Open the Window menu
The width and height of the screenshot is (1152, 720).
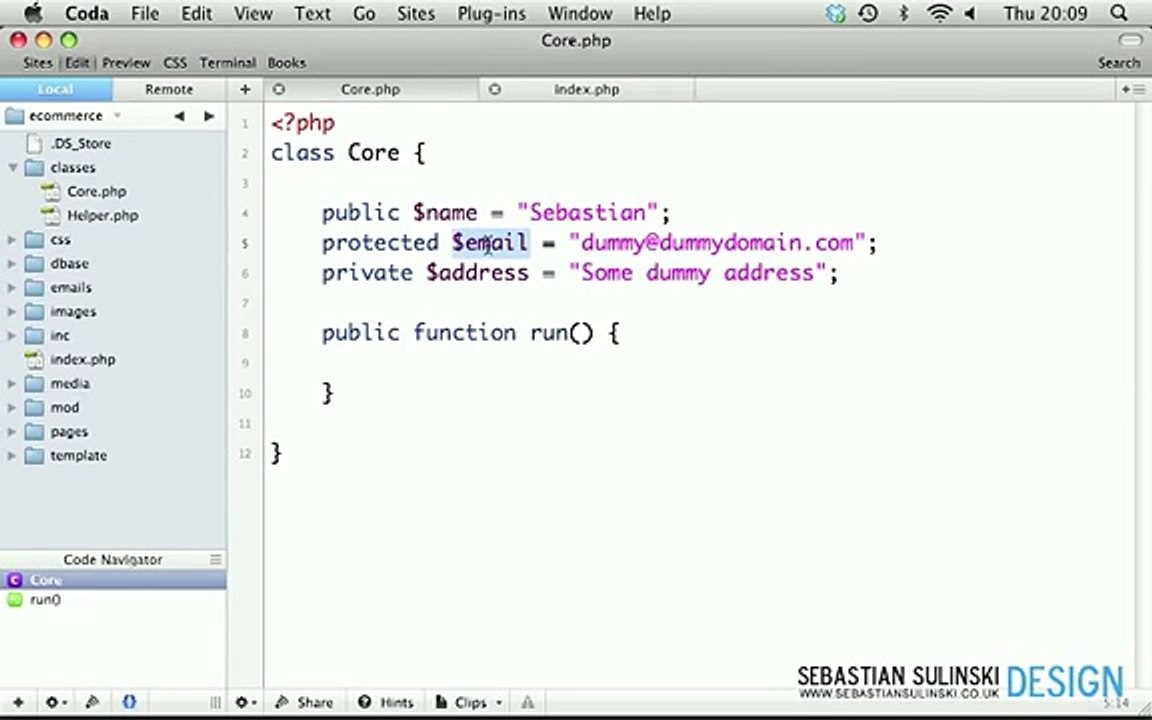[580, 13]
